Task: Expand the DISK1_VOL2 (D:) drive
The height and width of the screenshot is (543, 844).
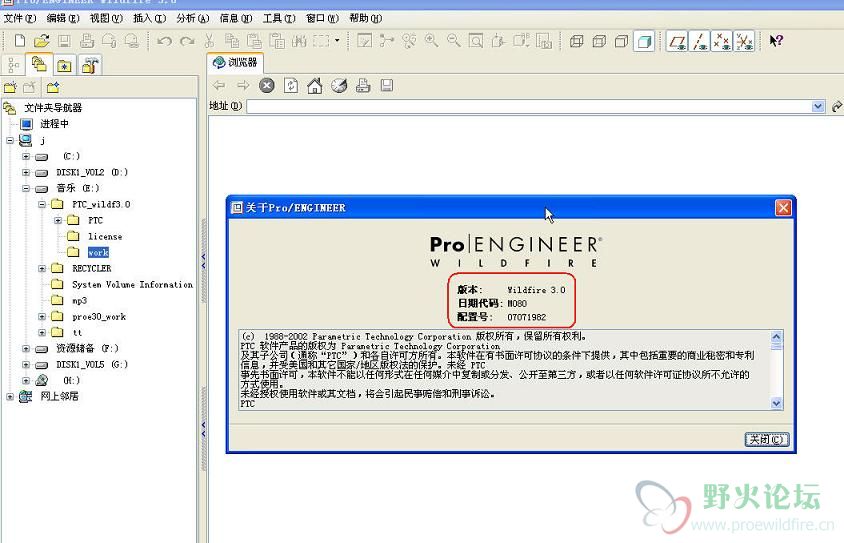Action: coord(26,172)
